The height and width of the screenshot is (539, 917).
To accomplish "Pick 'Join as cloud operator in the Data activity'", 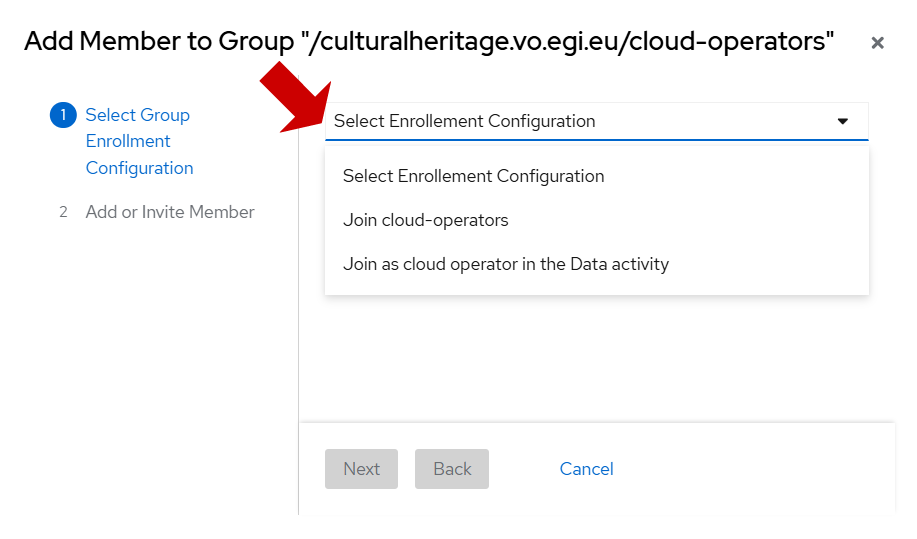I will pos(597,264).
